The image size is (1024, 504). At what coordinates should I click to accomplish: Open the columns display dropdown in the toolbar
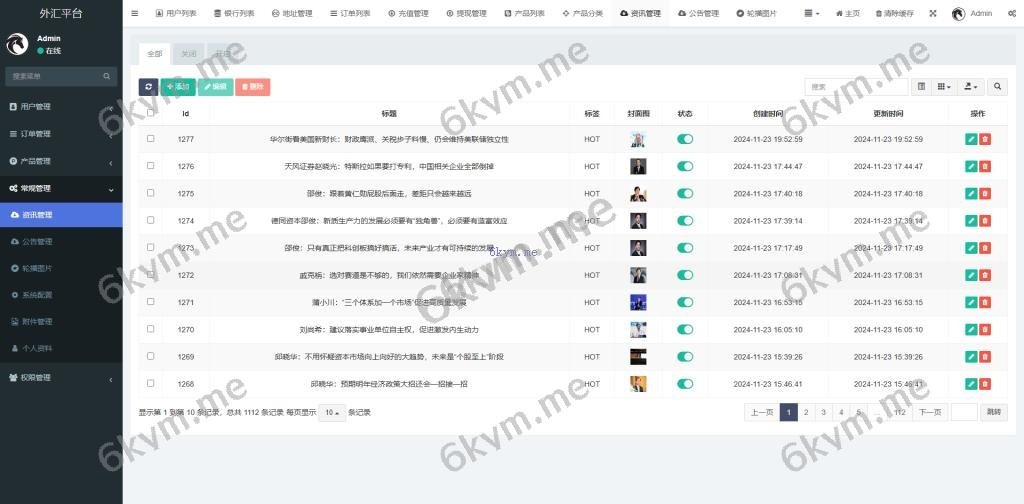click(x=944, y=87)
